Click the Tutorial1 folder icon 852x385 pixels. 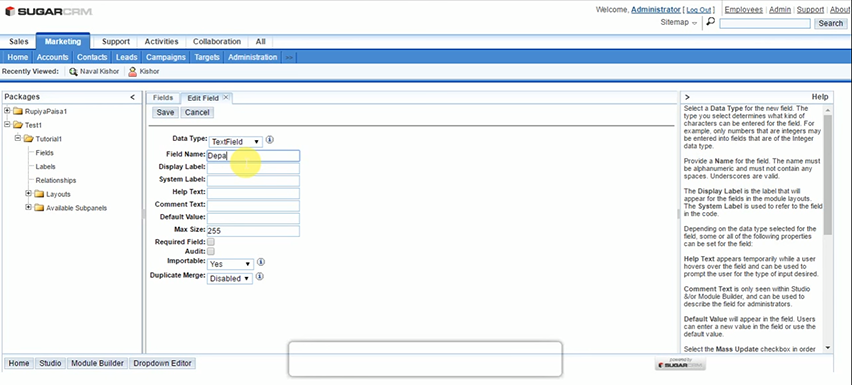tap(28, 139)
